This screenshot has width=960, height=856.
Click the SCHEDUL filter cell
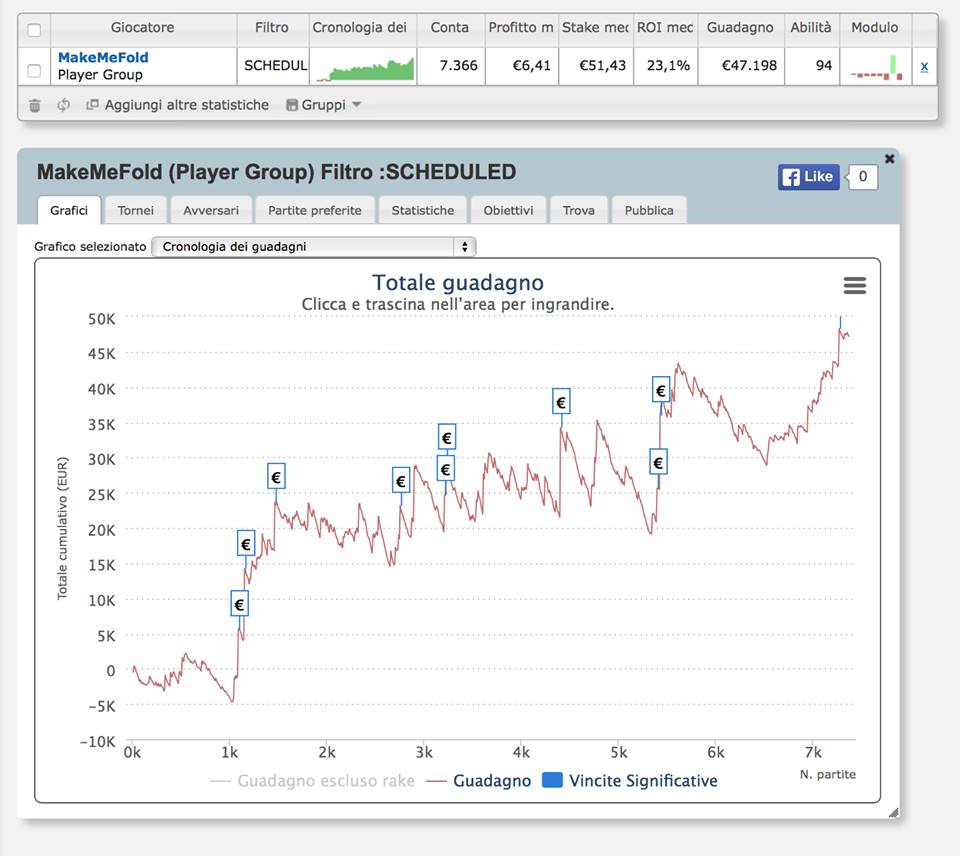click(x=274, y=66)
